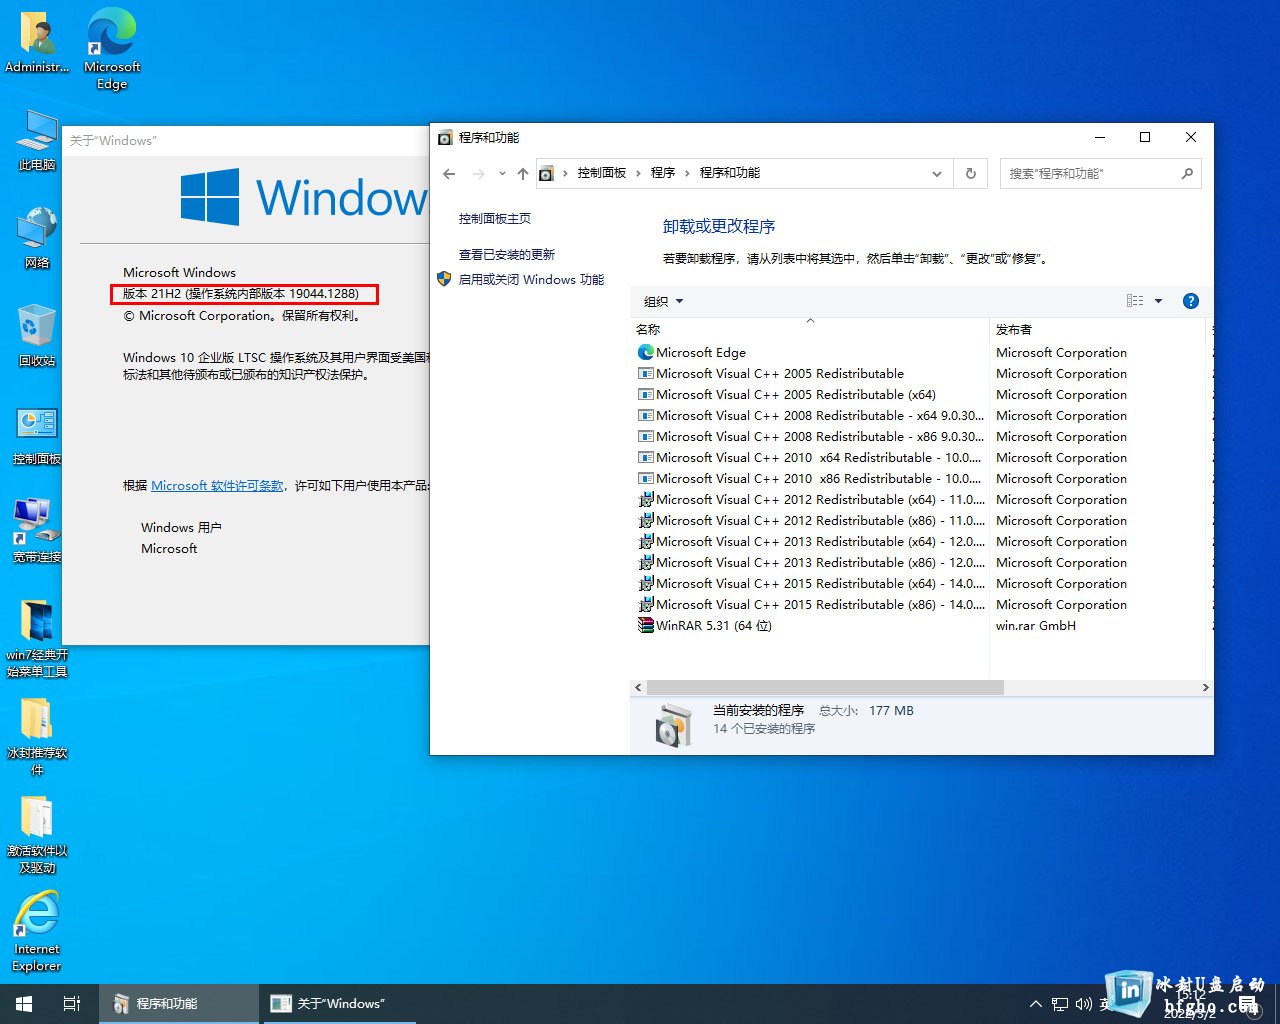1280x1024 pixels.
Task: Open the Control Panel (控制面板) desktop icon
Action: [x=37, y=434]
